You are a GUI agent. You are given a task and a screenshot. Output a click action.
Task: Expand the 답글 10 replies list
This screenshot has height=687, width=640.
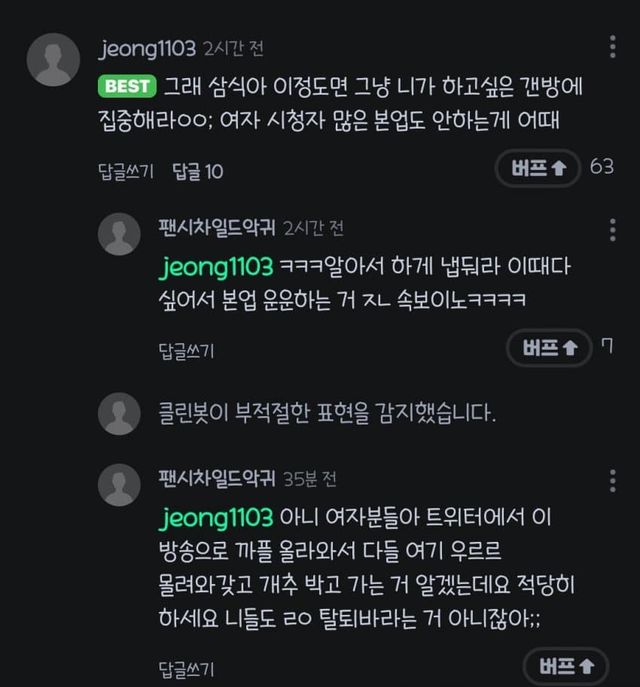pyautogui.click(x=198, y=171)
